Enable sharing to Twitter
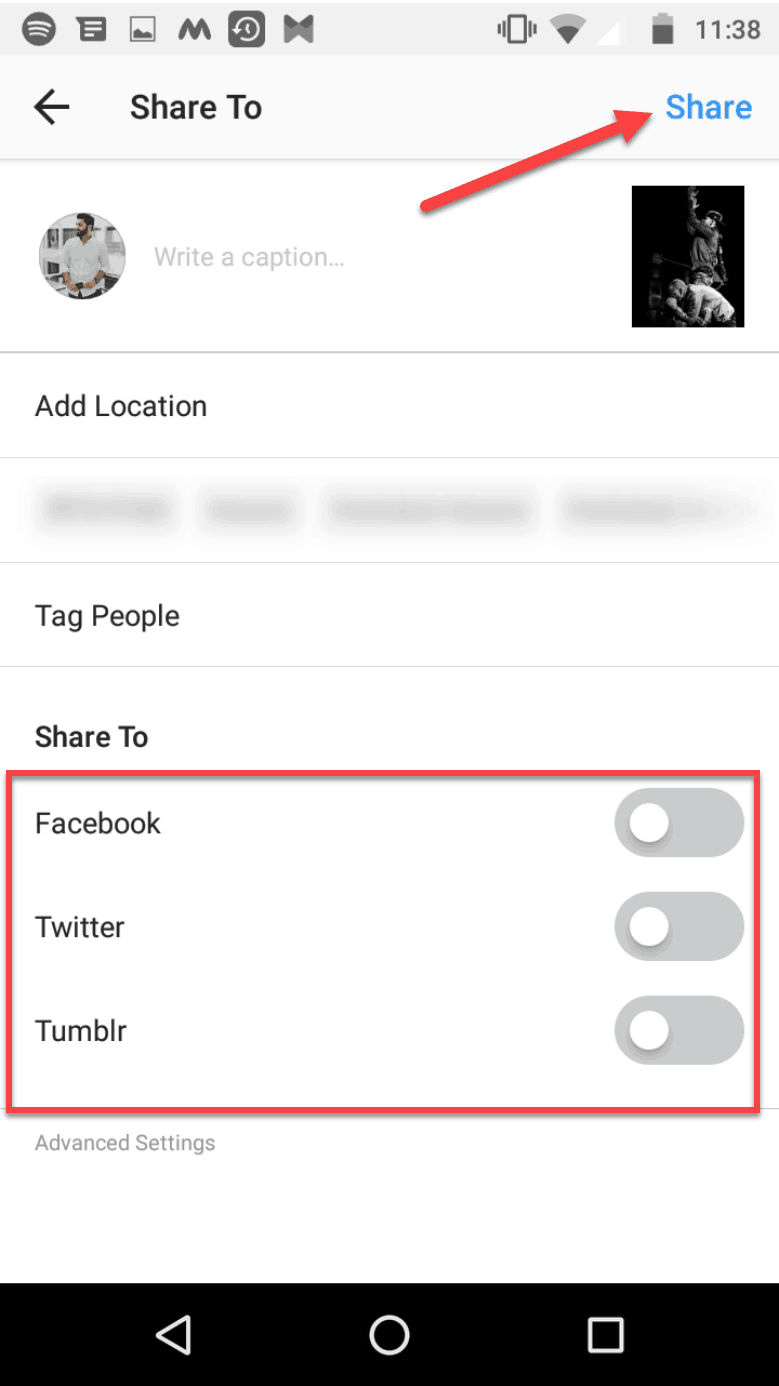 click(x=679, y=927)
